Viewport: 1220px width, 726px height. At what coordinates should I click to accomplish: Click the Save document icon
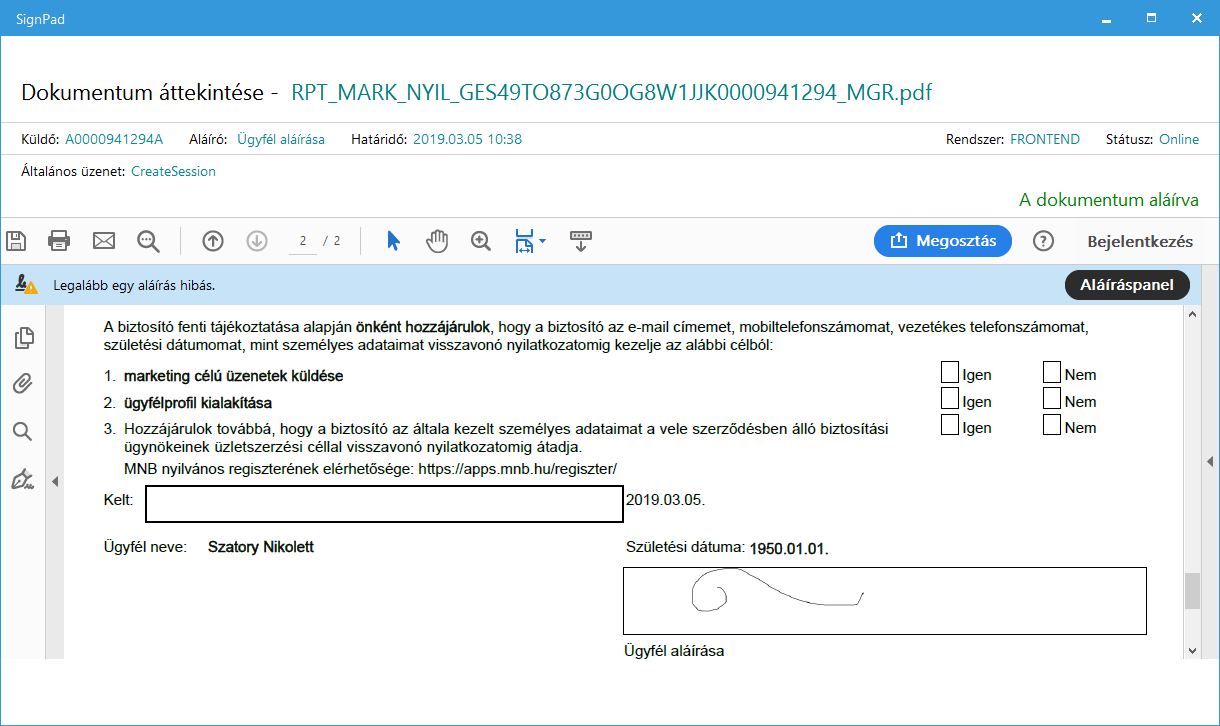[16, 240]
